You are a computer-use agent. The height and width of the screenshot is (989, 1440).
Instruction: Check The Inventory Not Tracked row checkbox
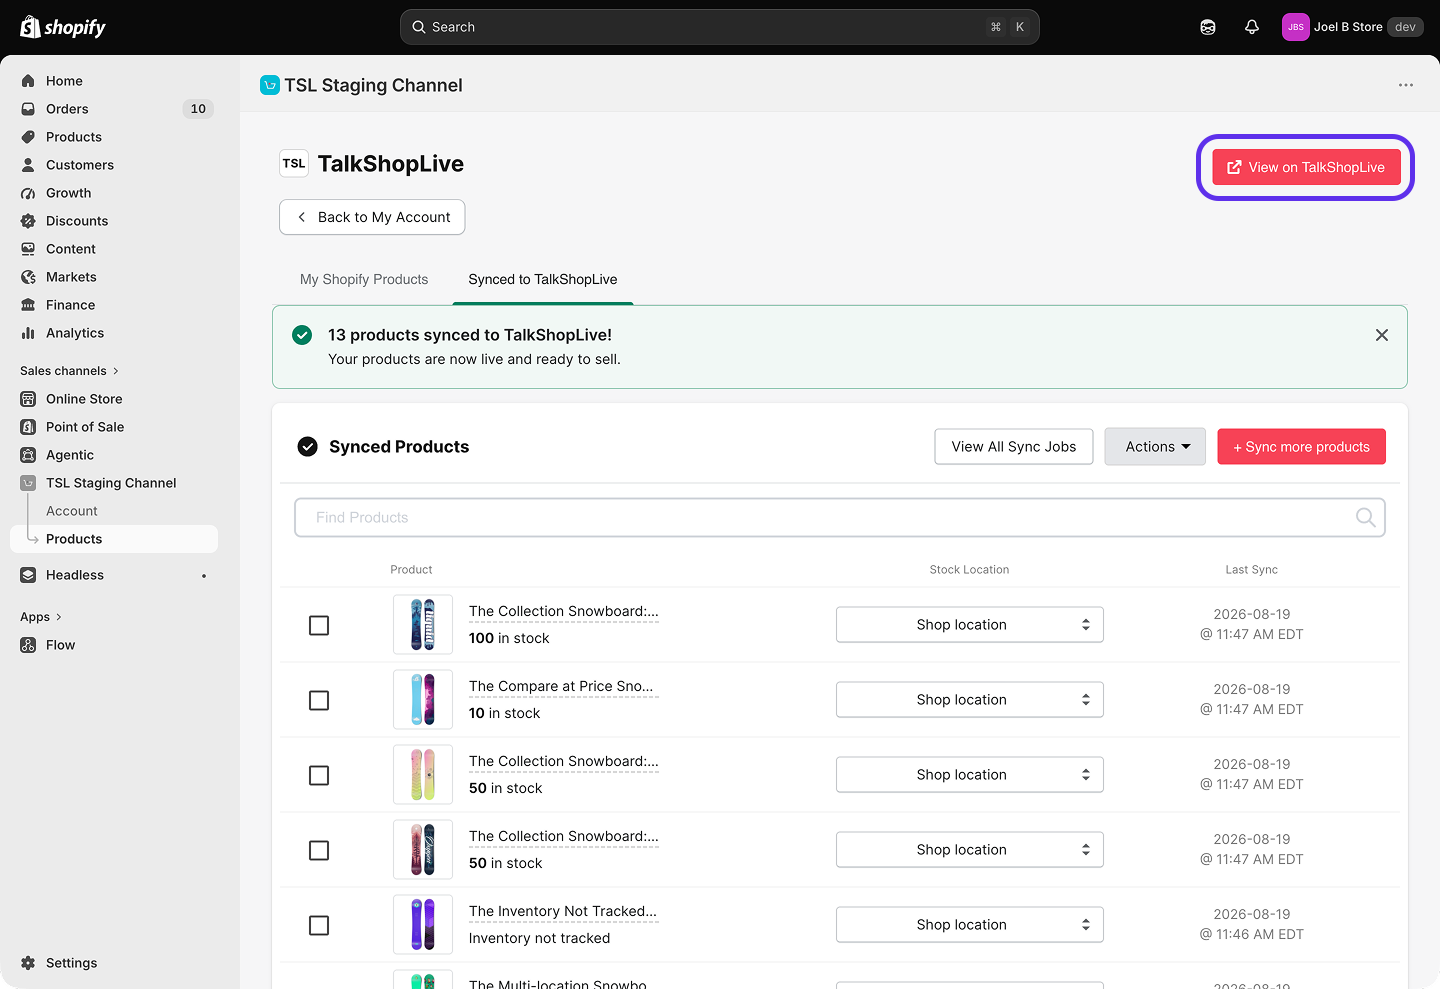(x=319, y=925)
